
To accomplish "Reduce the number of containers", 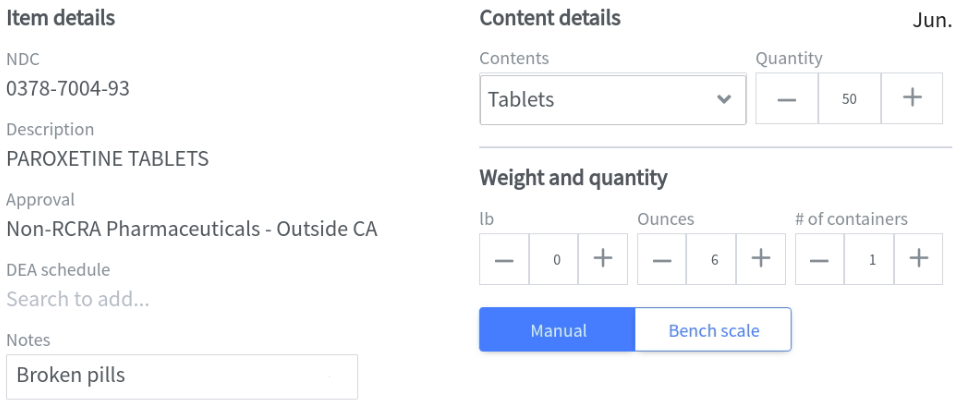I will click(x=820, y=259).
